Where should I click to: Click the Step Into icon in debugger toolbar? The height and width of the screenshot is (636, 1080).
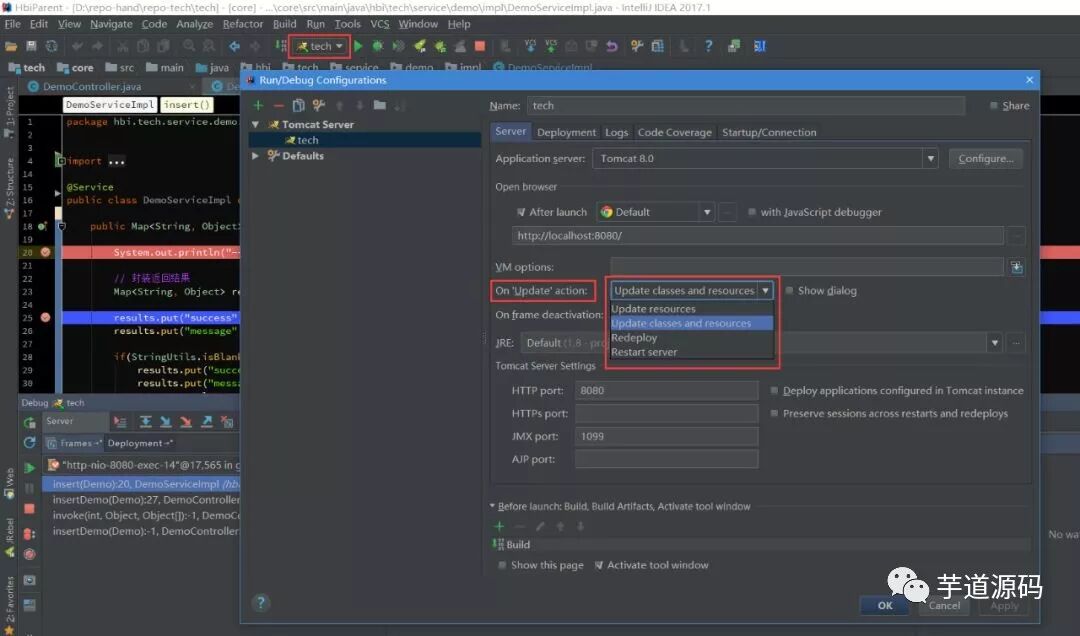pos(165,422)
